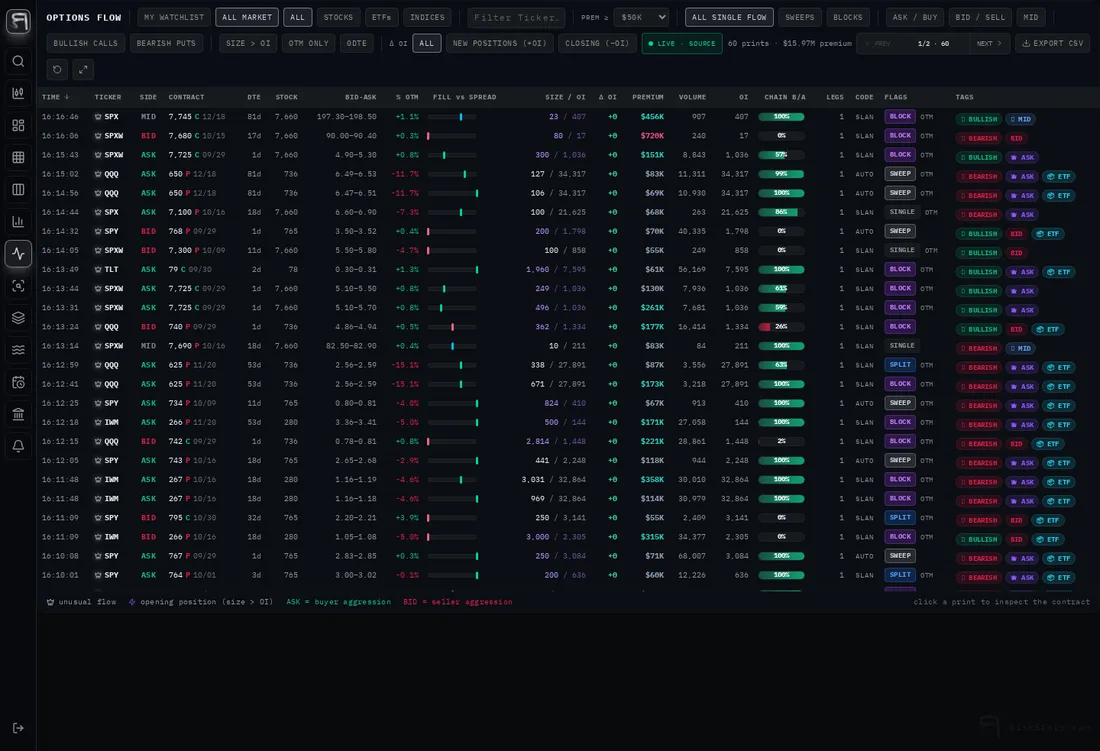Screen dimensions: 1100x751
Task: Sort by the VOLUME column header
Action: click(692, 97)
